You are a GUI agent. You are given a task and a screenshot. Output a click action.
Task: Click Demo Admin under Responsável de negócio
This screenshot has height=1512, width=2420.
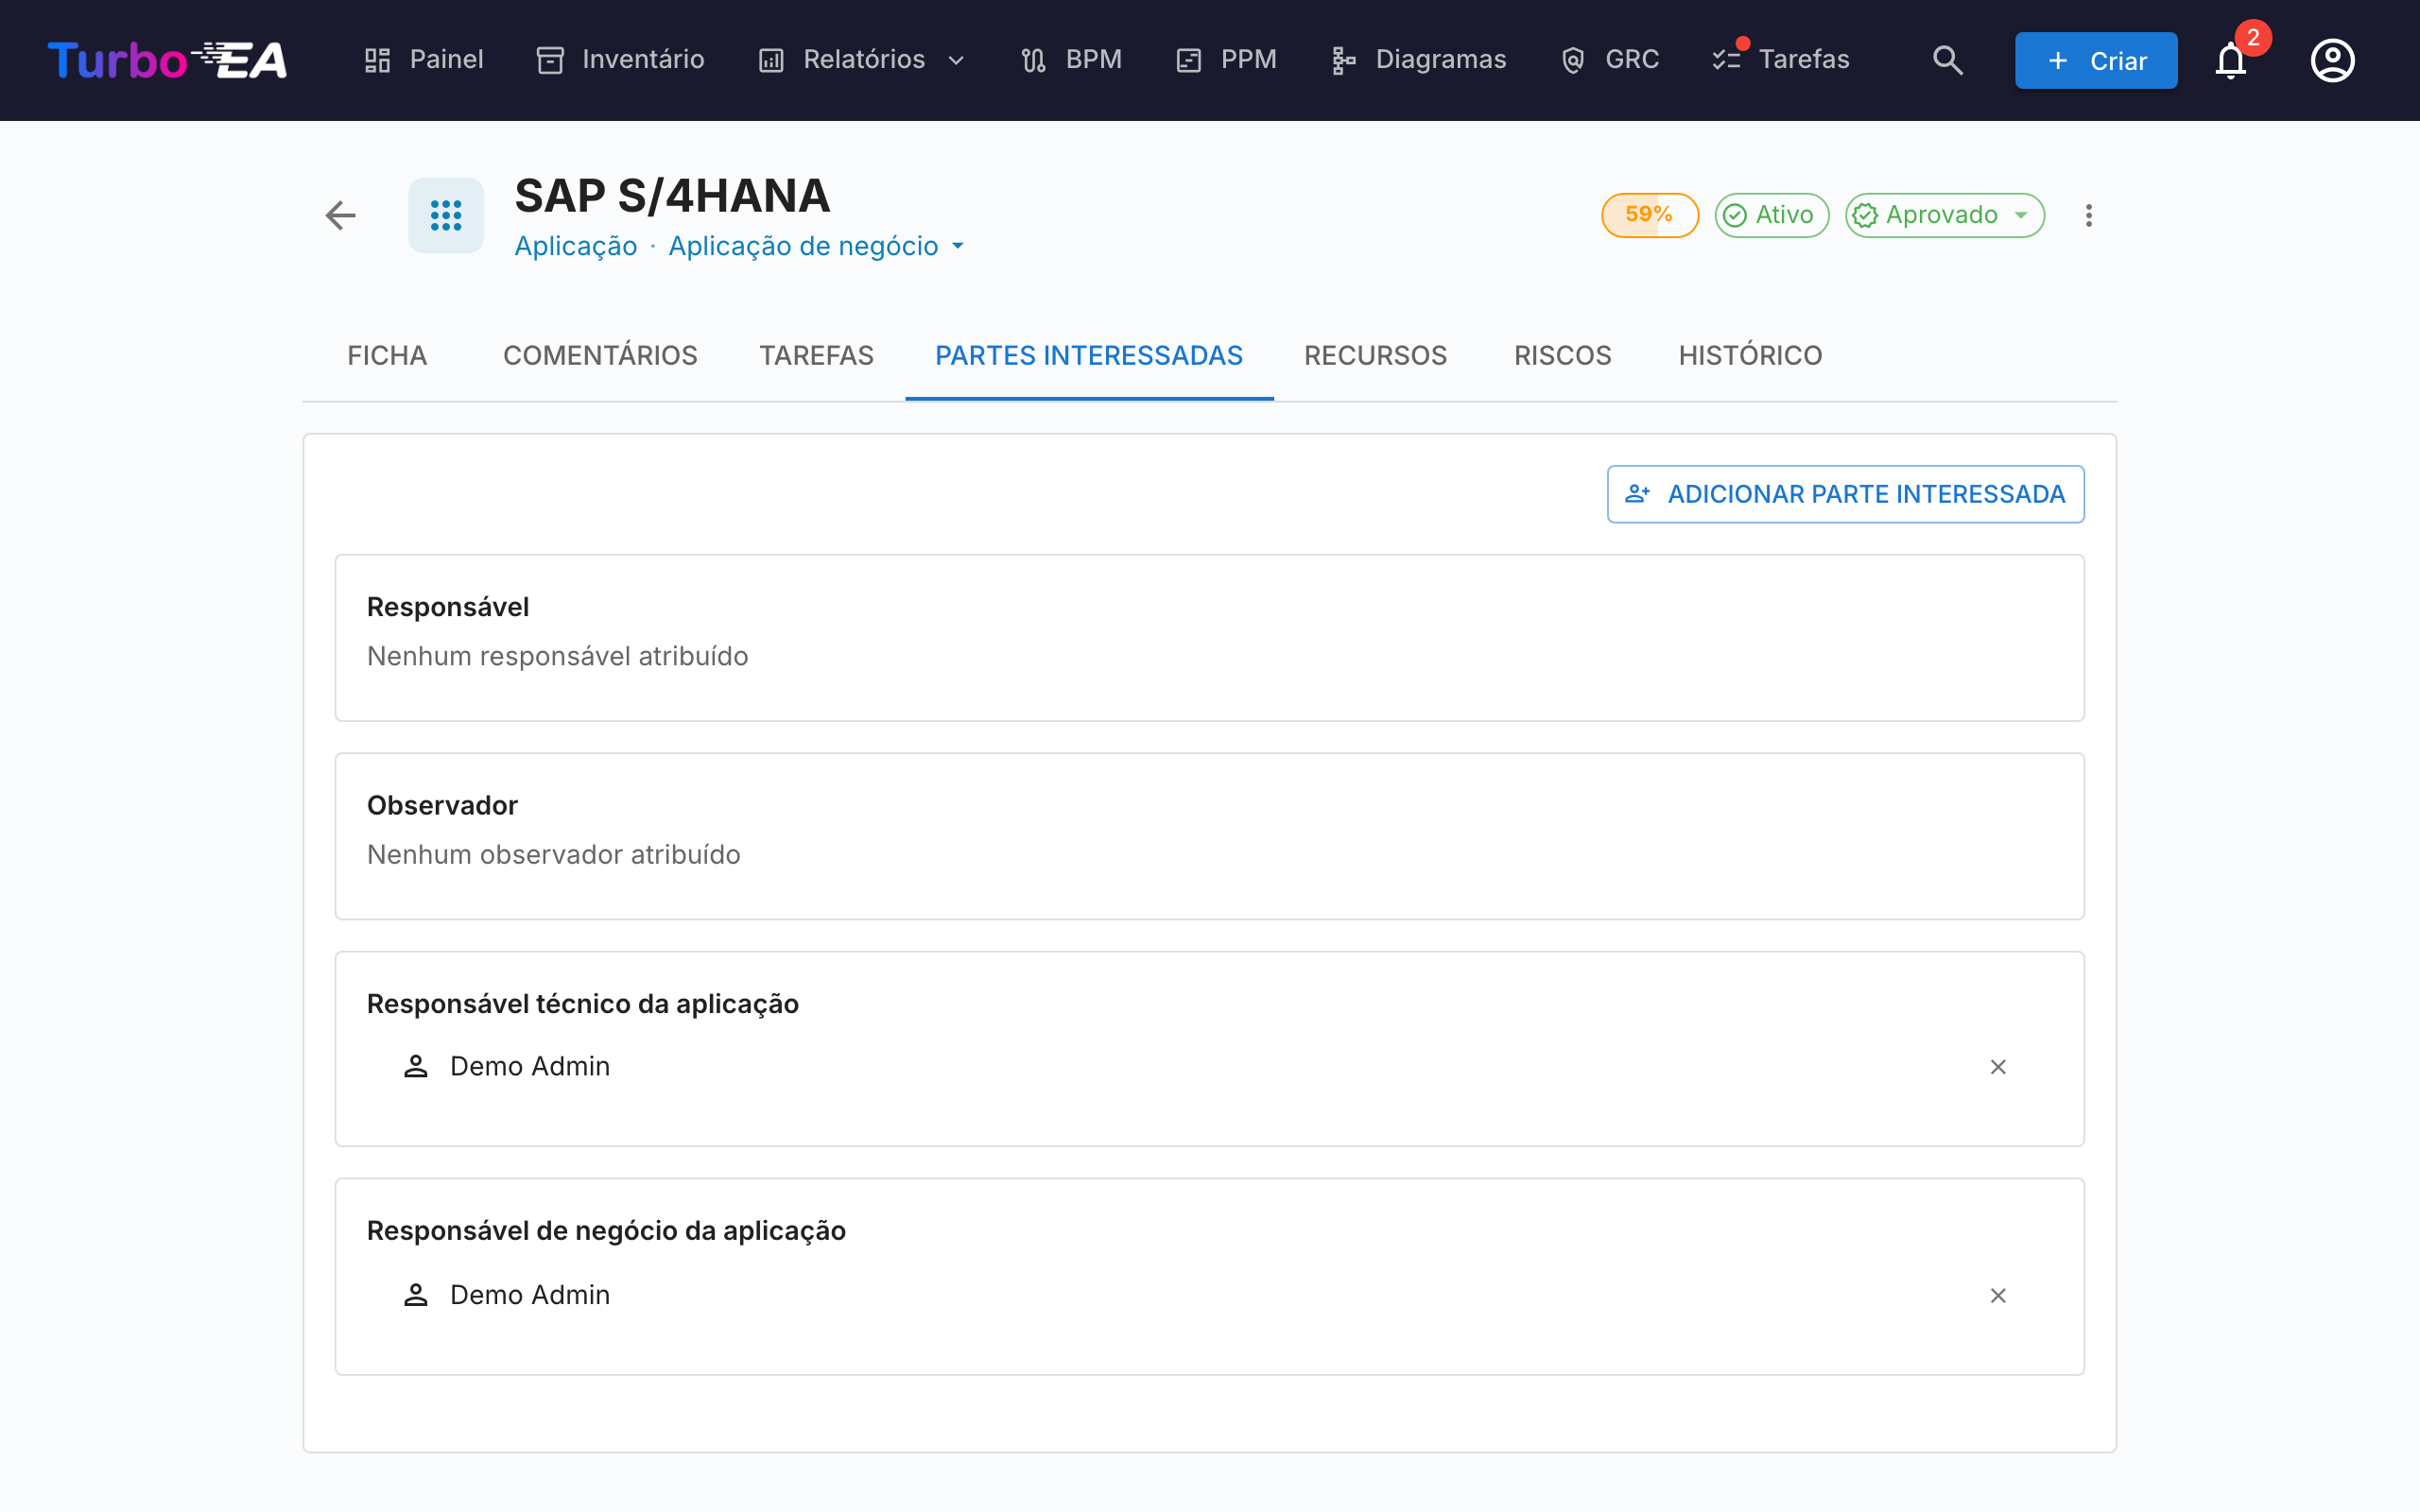(x=530, y=1295)
